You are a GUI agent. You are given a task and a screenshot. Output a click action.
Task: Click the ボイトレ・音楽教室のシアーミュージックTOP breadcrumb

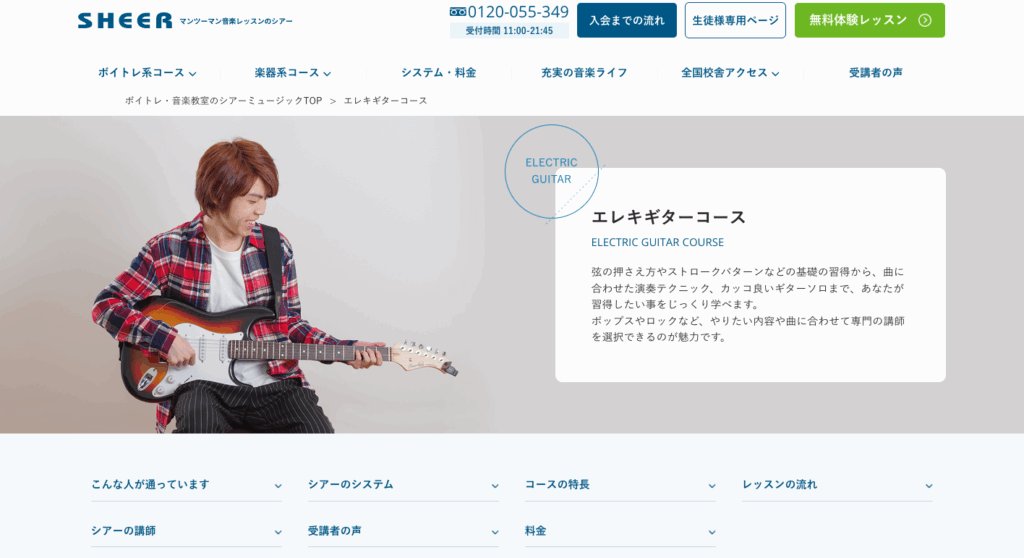[x=223, y=101]
